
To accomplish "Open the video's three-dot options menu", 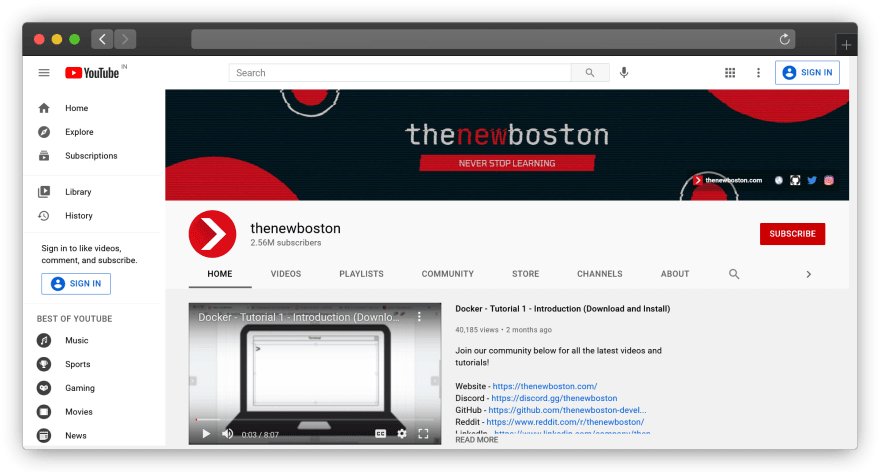I will pos(419,317).
